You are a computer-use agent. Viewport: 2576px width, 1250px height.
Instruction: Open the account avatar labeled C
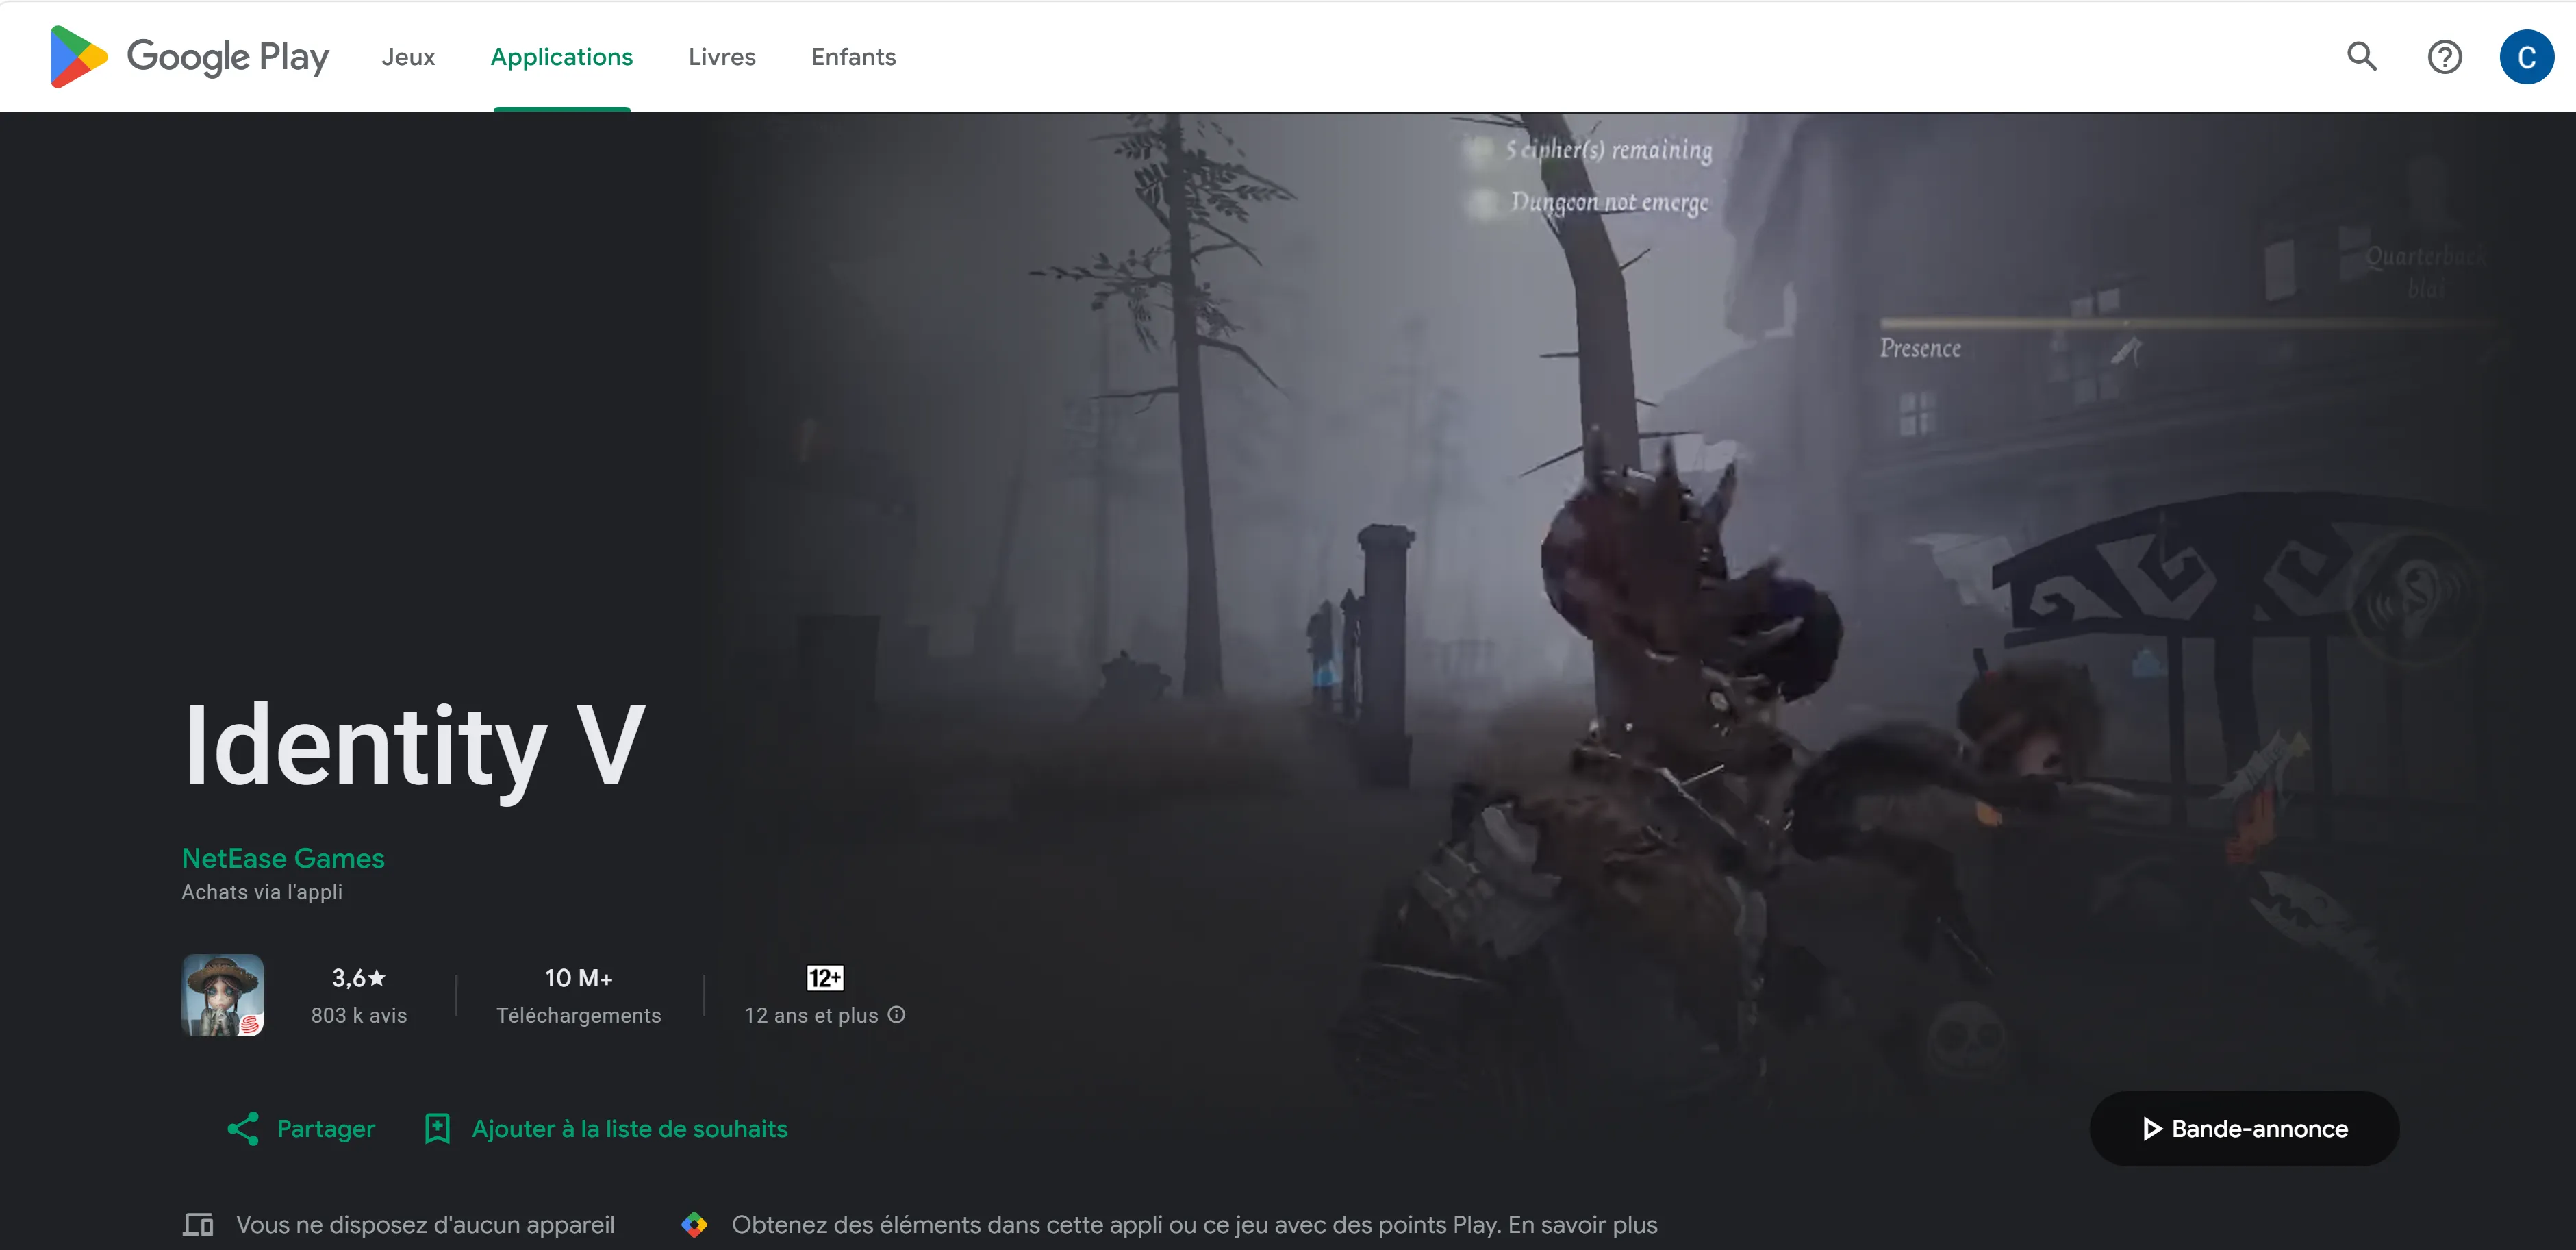(2526, 57)
